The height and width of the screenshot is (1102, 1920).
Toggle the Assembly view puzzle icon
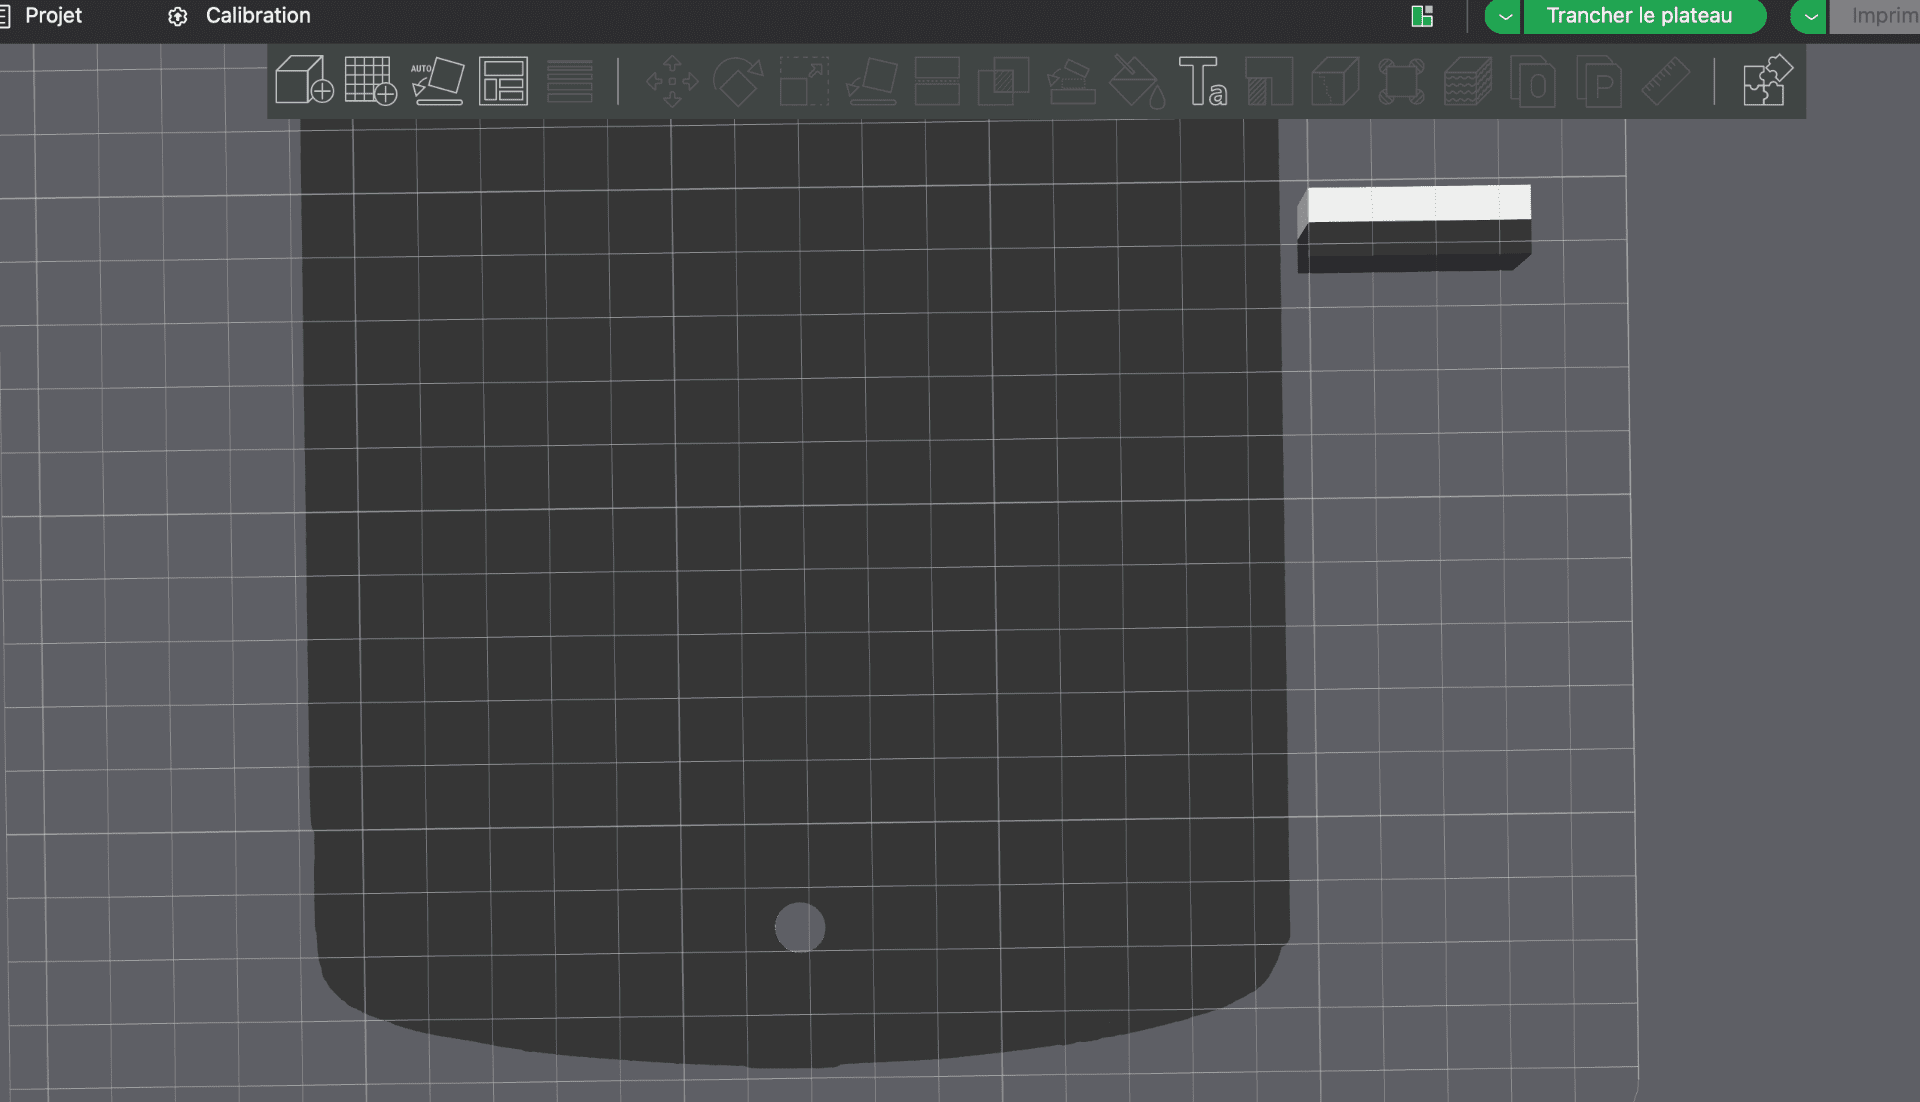(x=1767, y=80)
